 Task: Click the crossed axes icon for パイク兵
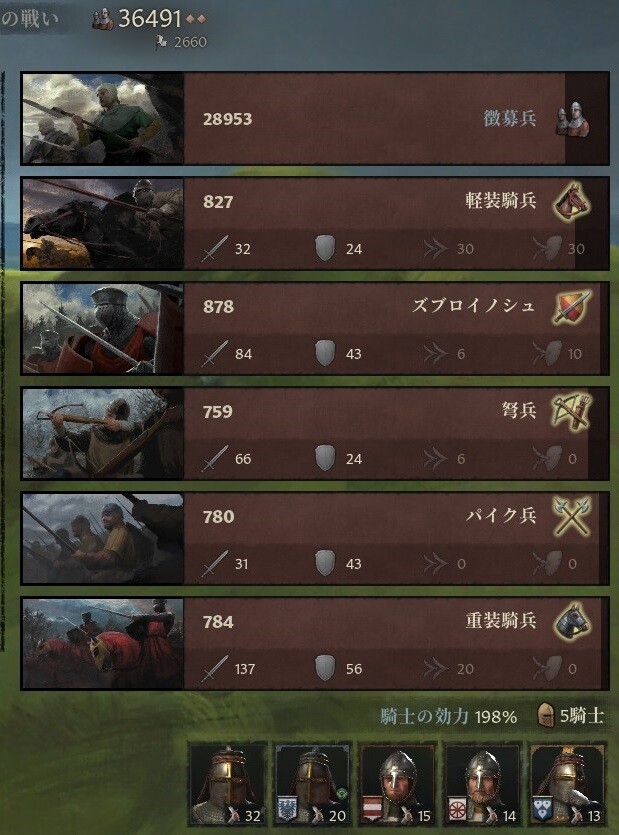pos(572,517)
